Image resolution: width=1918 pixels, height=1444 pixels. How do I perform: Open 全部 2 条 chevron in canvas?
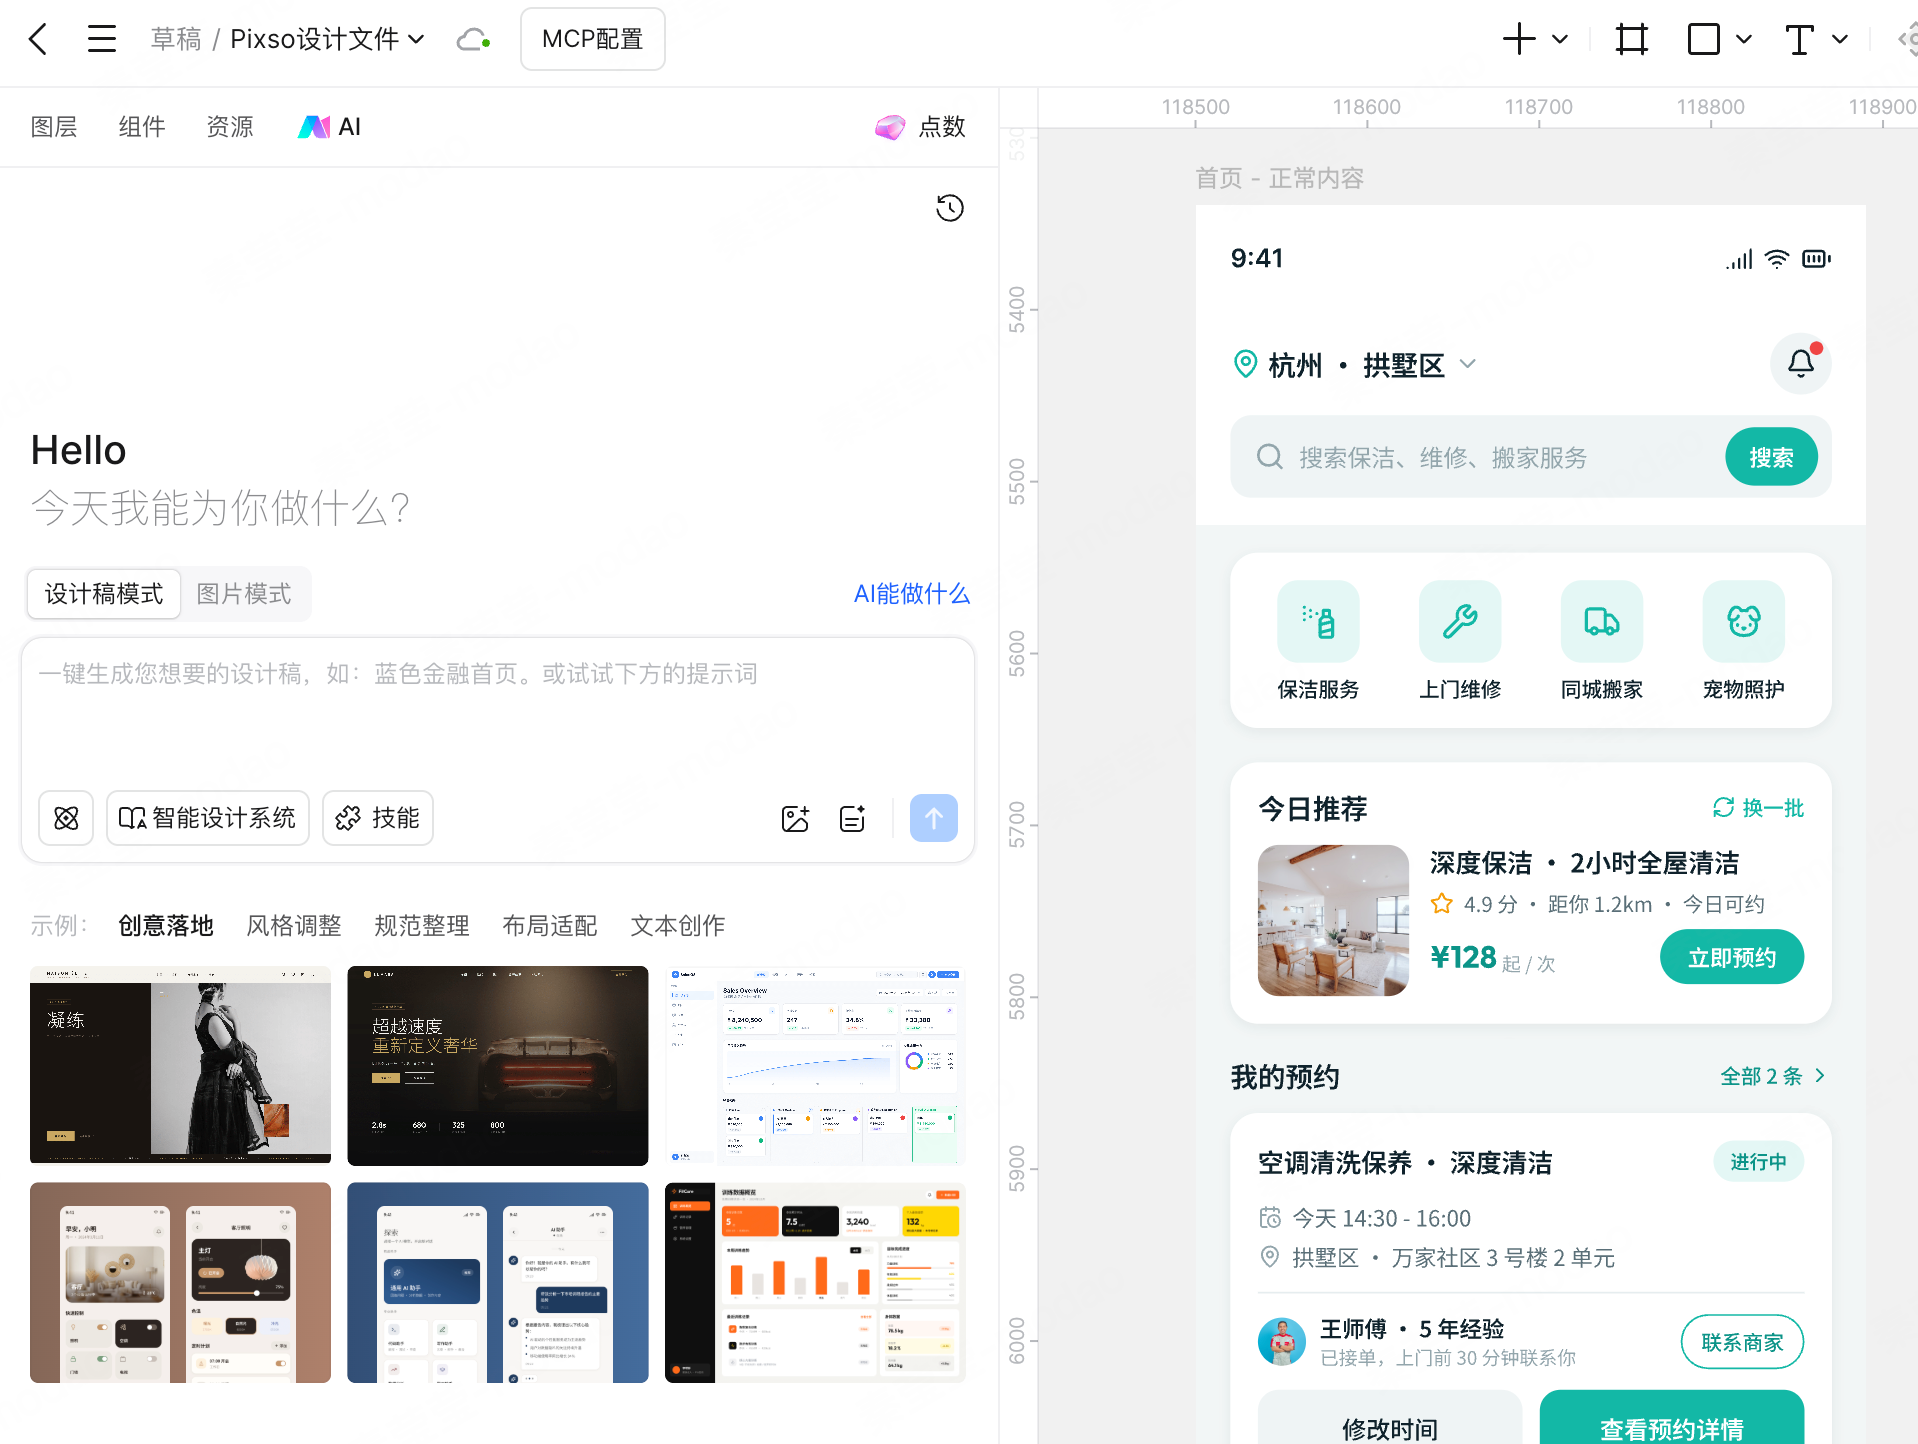coord(1820,1075)
